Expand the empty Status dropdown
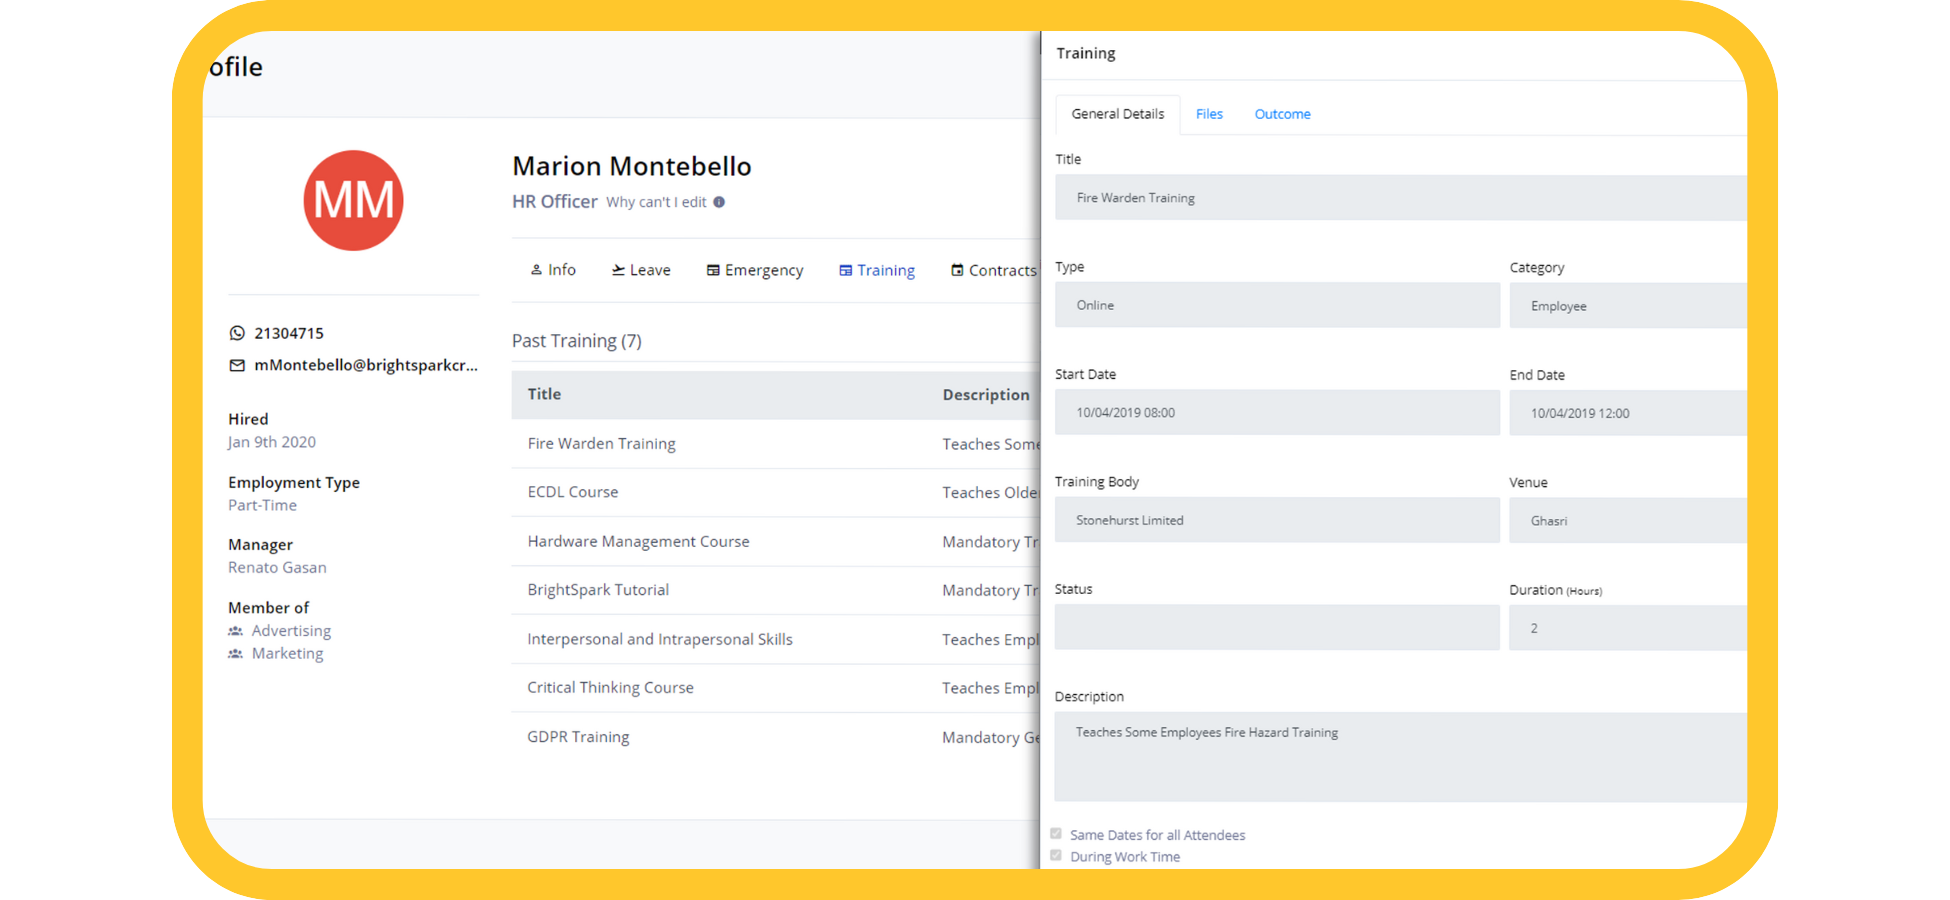 [x=1276, y=628]
